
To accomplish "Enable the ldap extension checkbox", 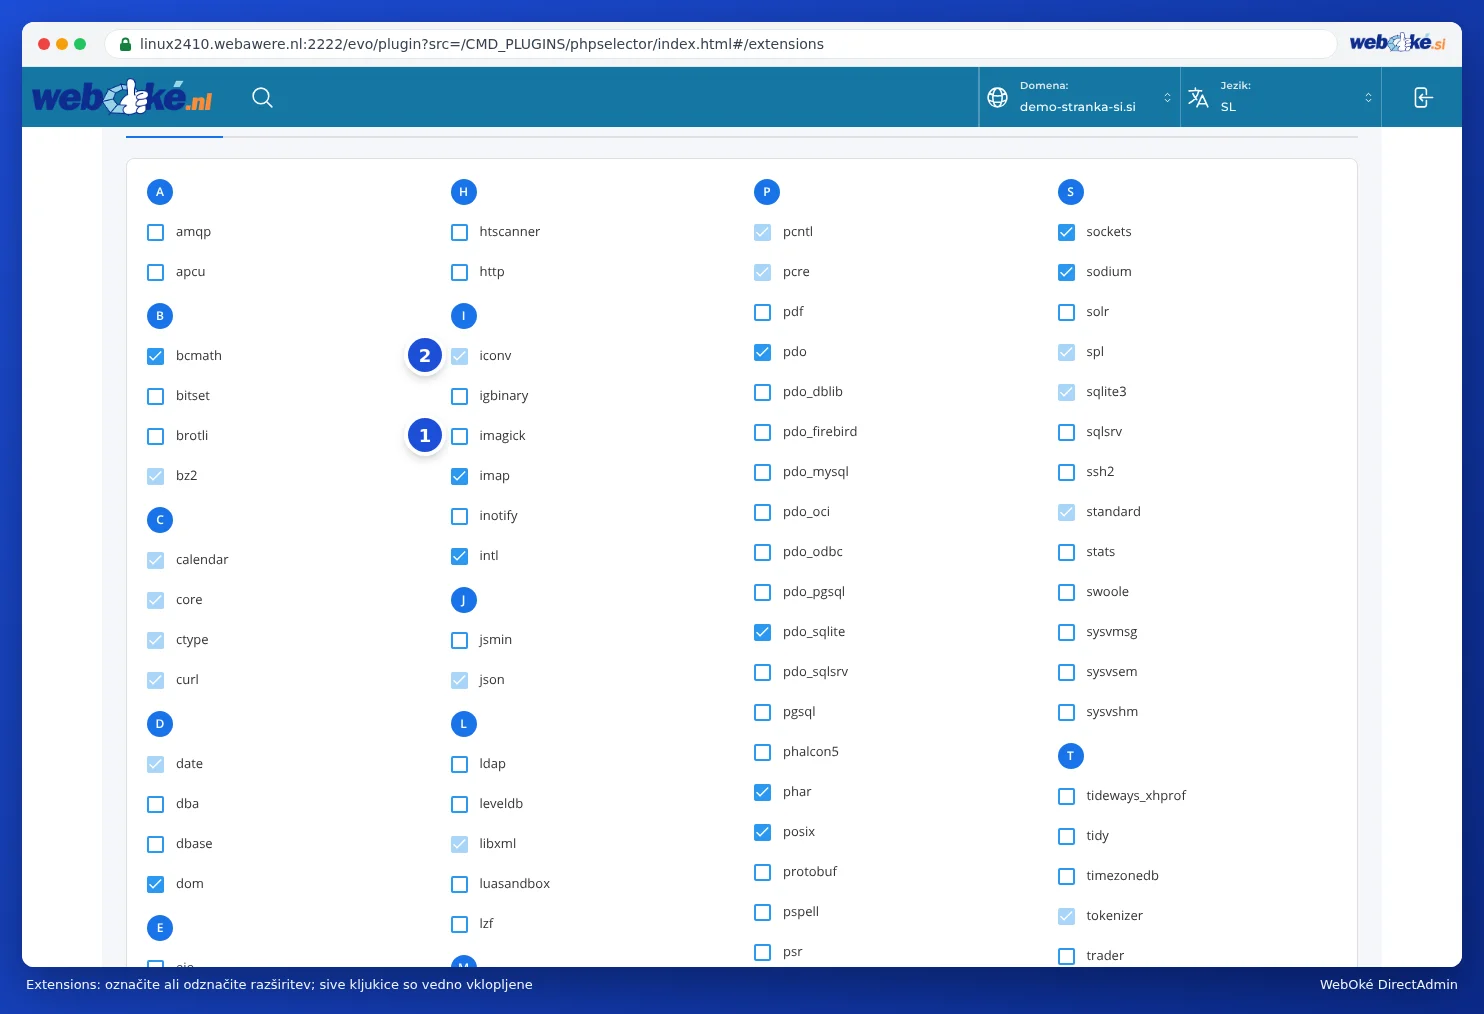I will coord(459,764).
